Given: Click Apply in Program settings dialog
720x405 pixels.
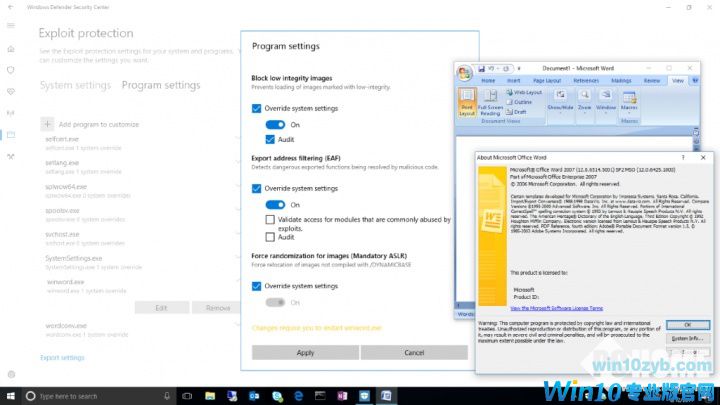Looking at the screenshot, I should coord(305,352).
